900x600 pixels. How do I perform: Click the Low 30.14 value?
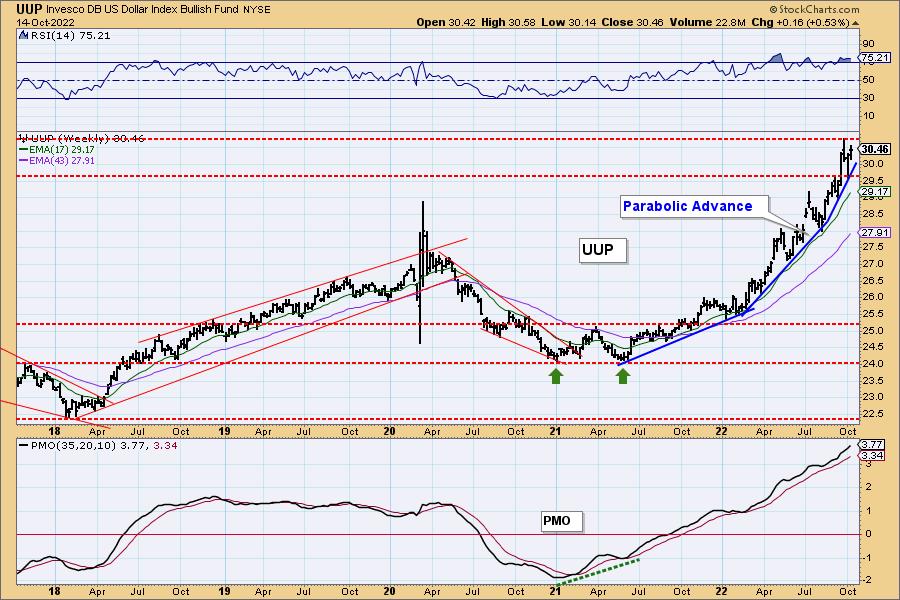tap(568, 22)
